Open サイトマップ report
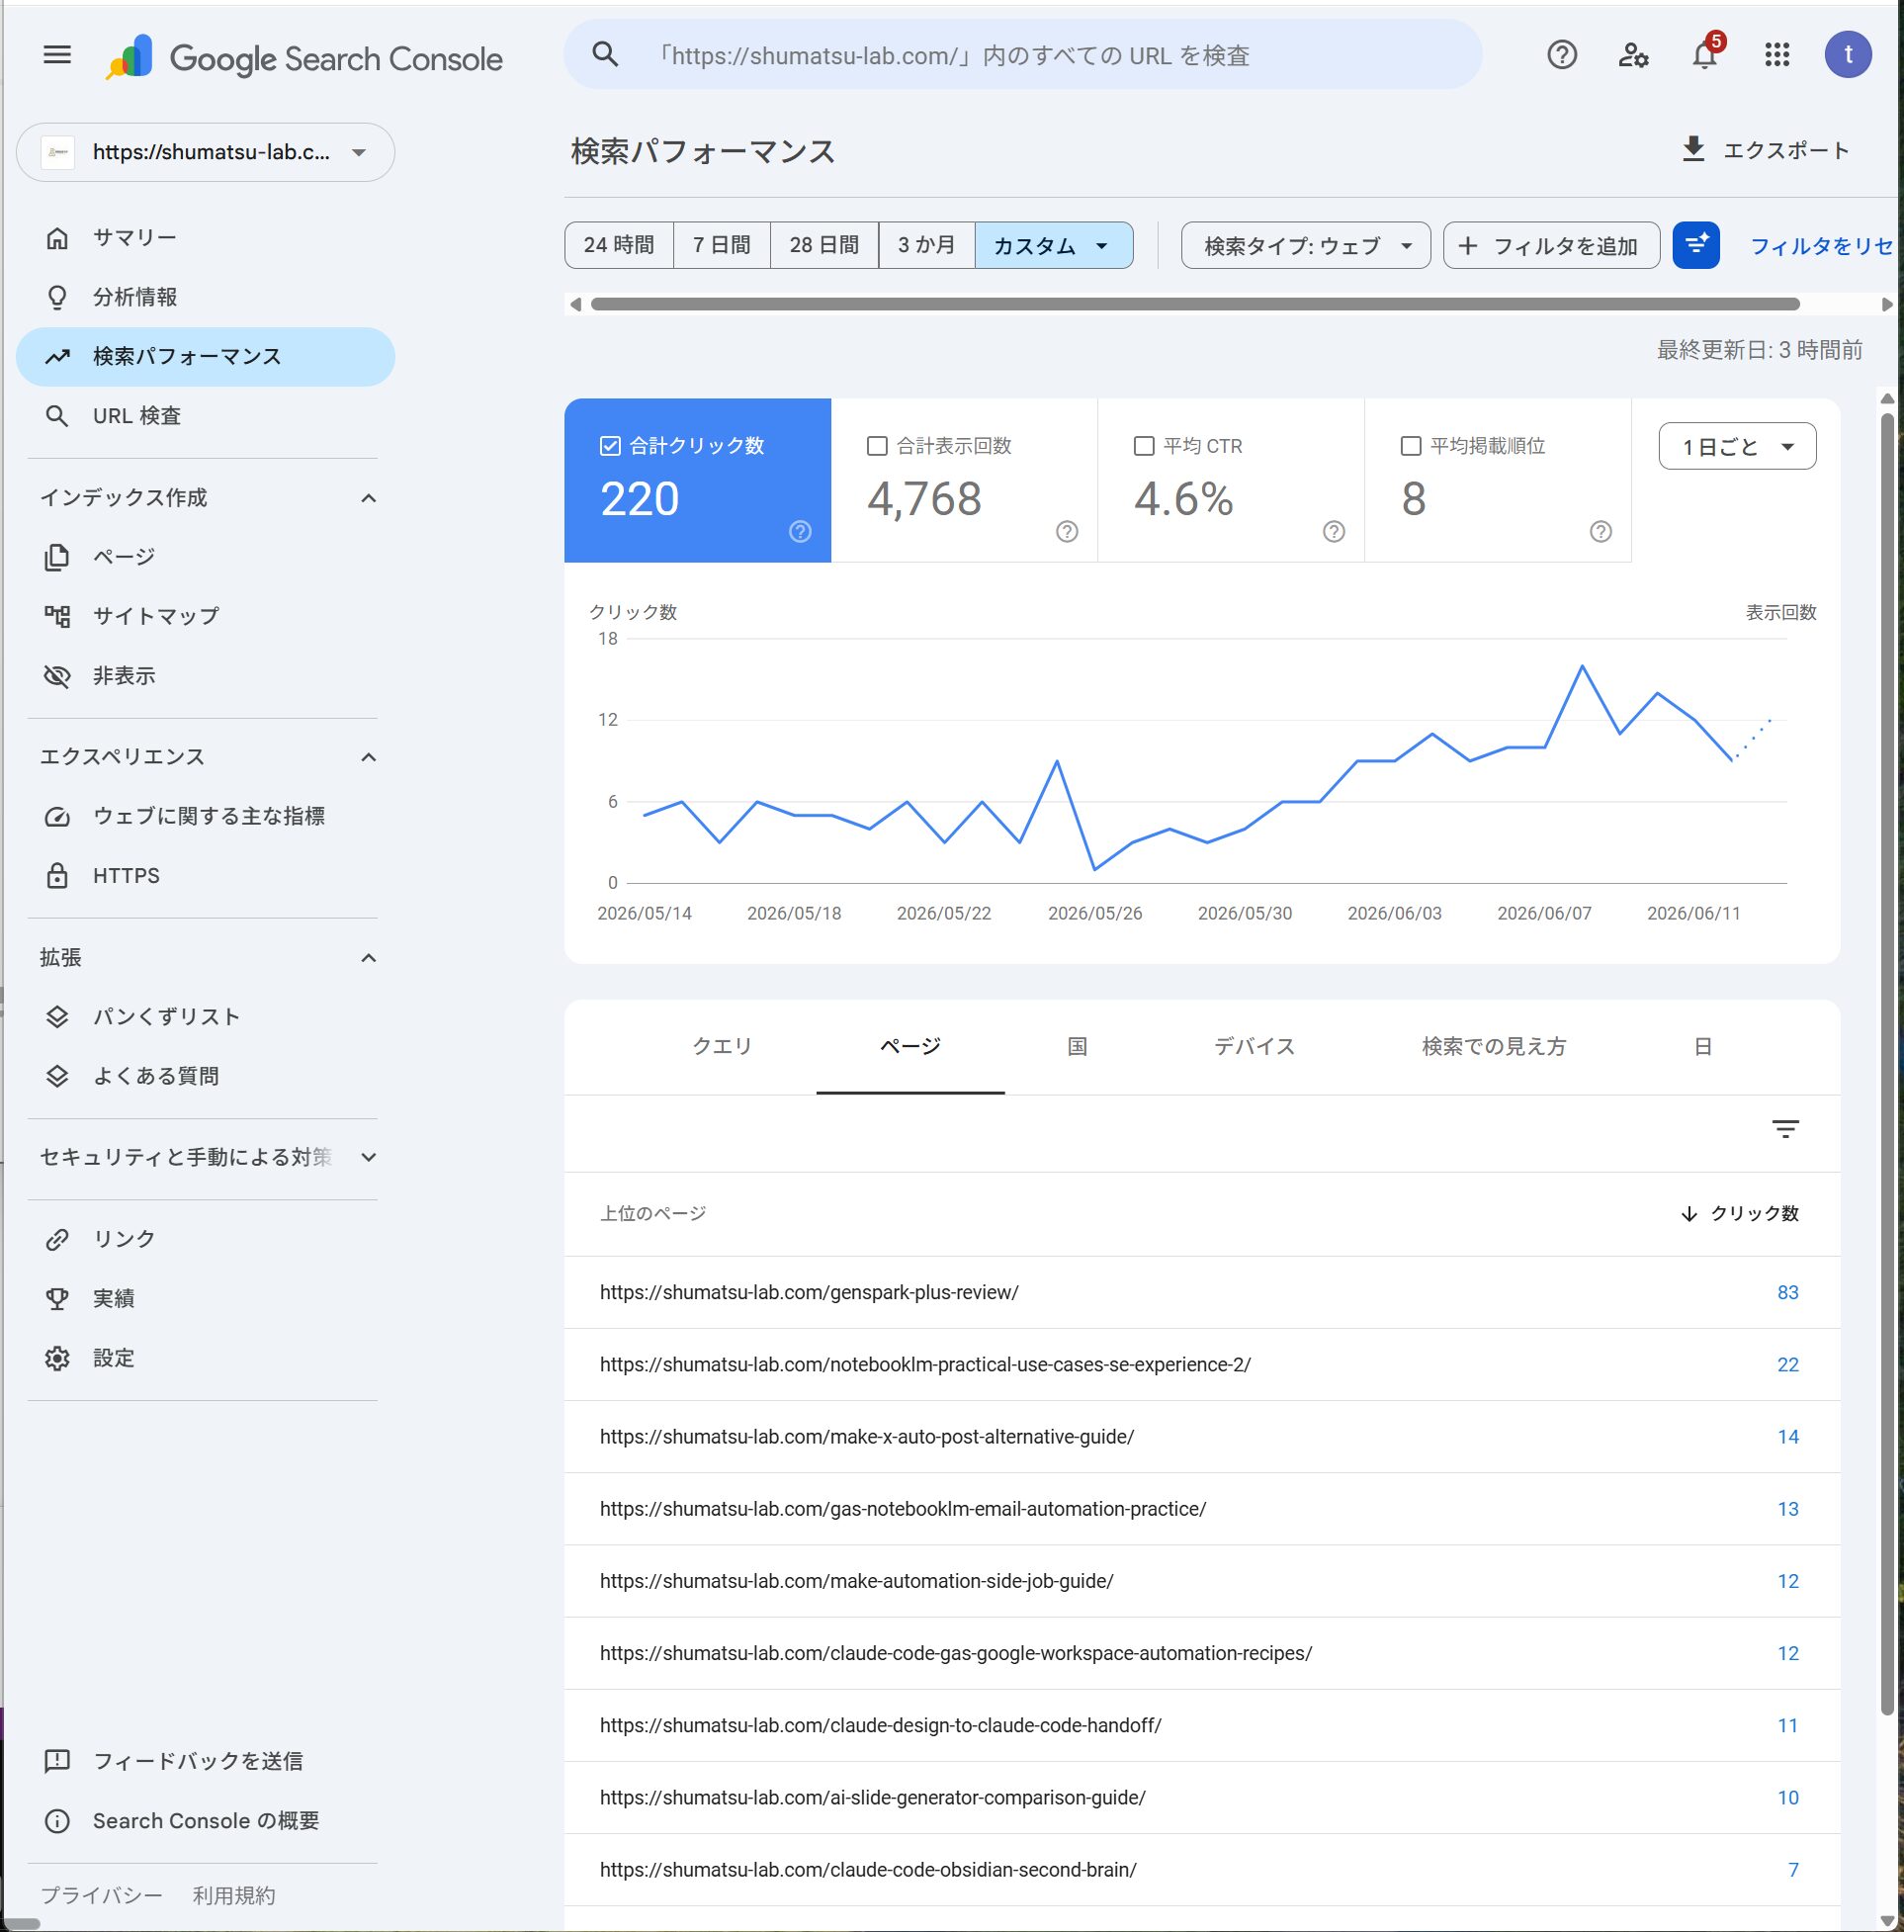1904x1932 pixels. (x=206, y=616)
